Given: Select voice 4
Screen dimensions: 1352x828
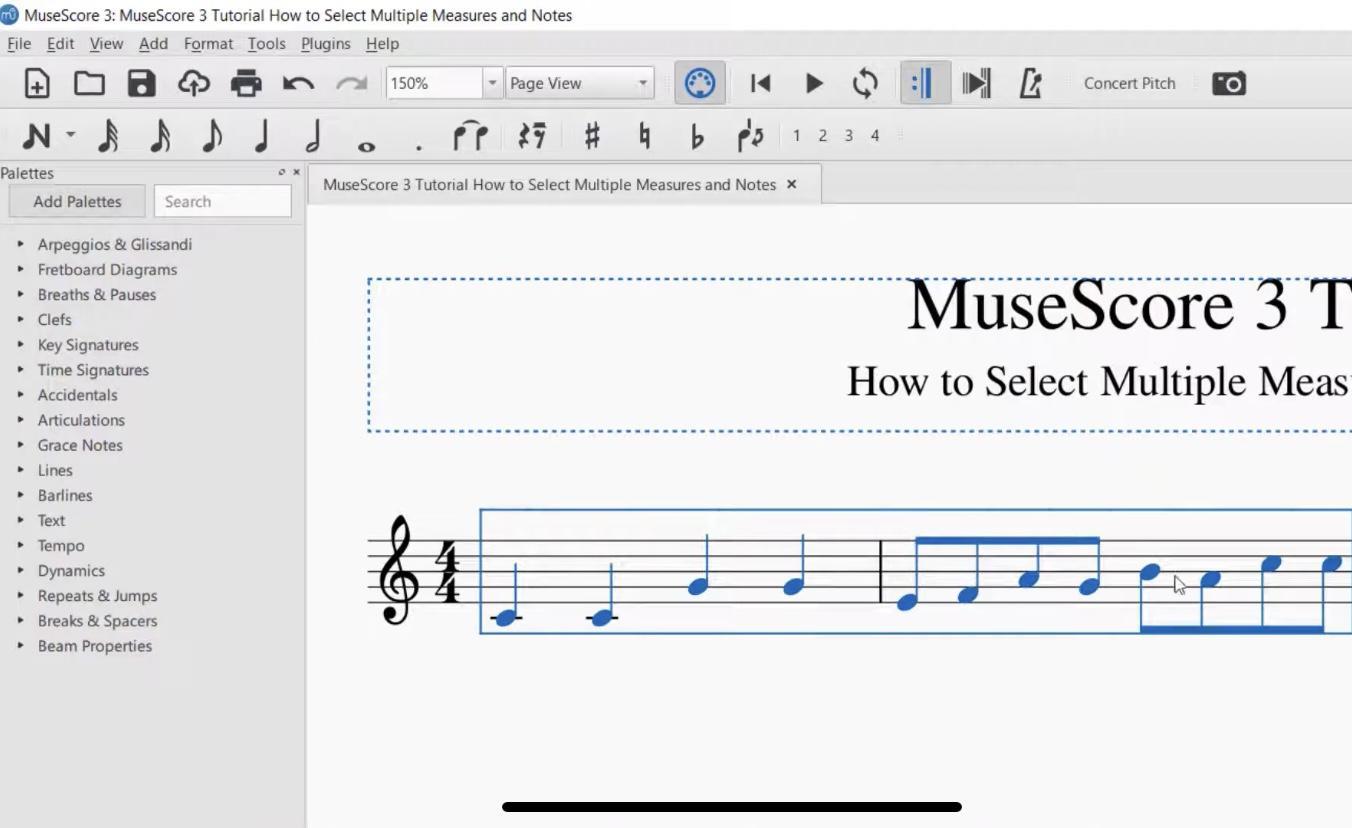Looking at the screenshot, I should coord(874,135).
